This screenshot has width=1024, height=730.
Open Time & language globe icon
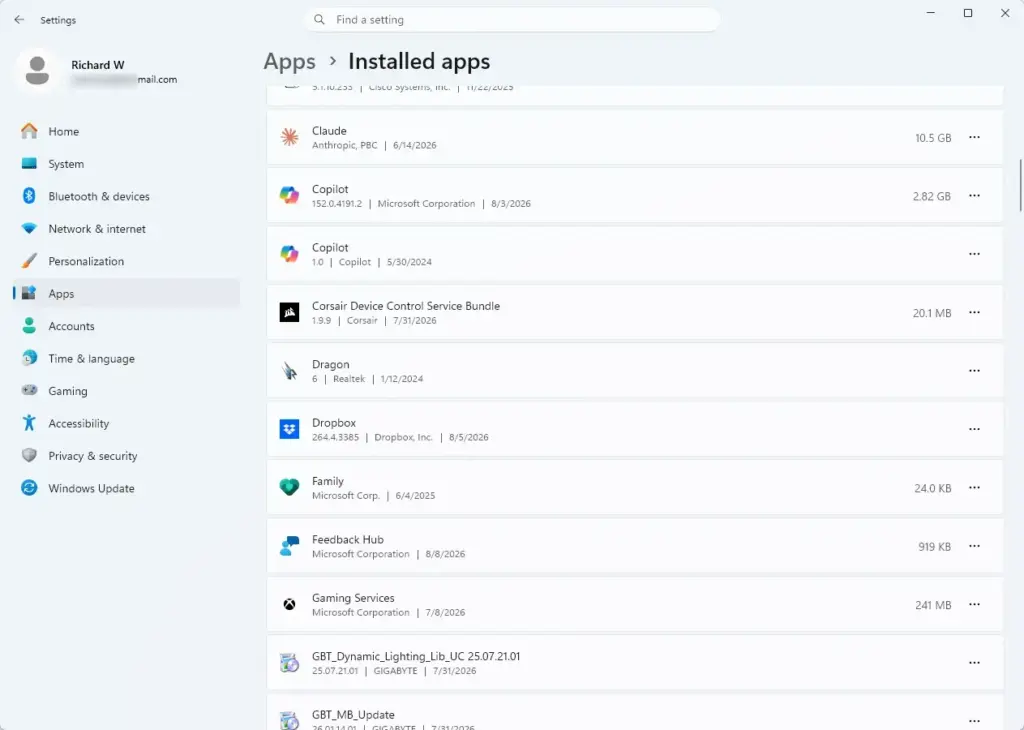(x=29, y=358)
